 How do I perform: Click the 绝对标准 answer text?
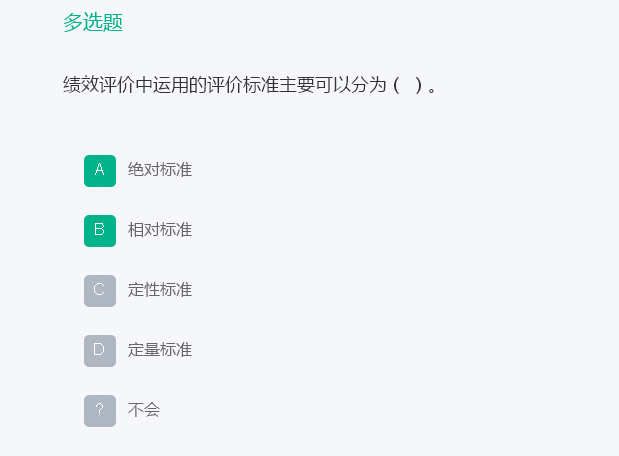[160, 170]
